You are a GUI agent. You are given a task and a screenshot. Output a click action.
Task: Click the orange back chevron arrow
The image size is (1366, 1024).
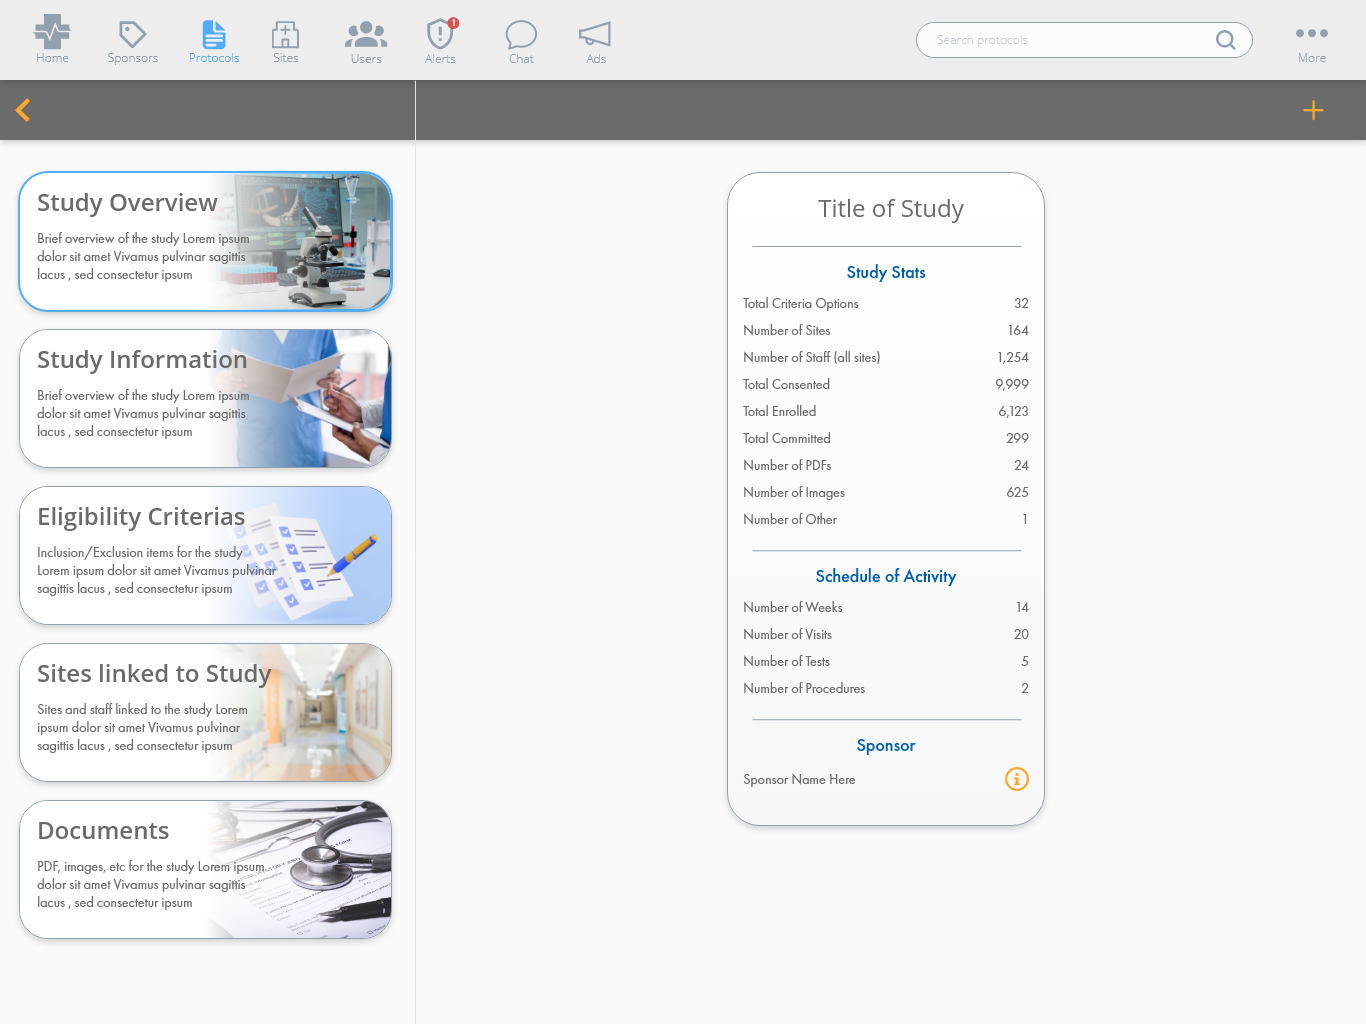click(24, 110)
